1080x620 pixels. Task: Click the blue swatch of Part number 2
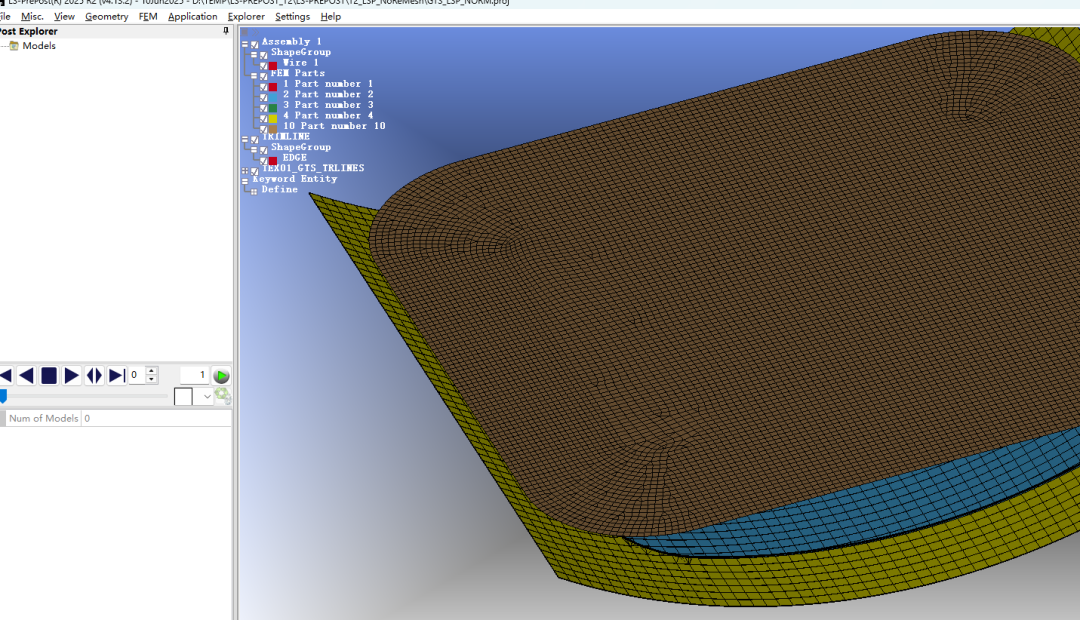[273, 98]
